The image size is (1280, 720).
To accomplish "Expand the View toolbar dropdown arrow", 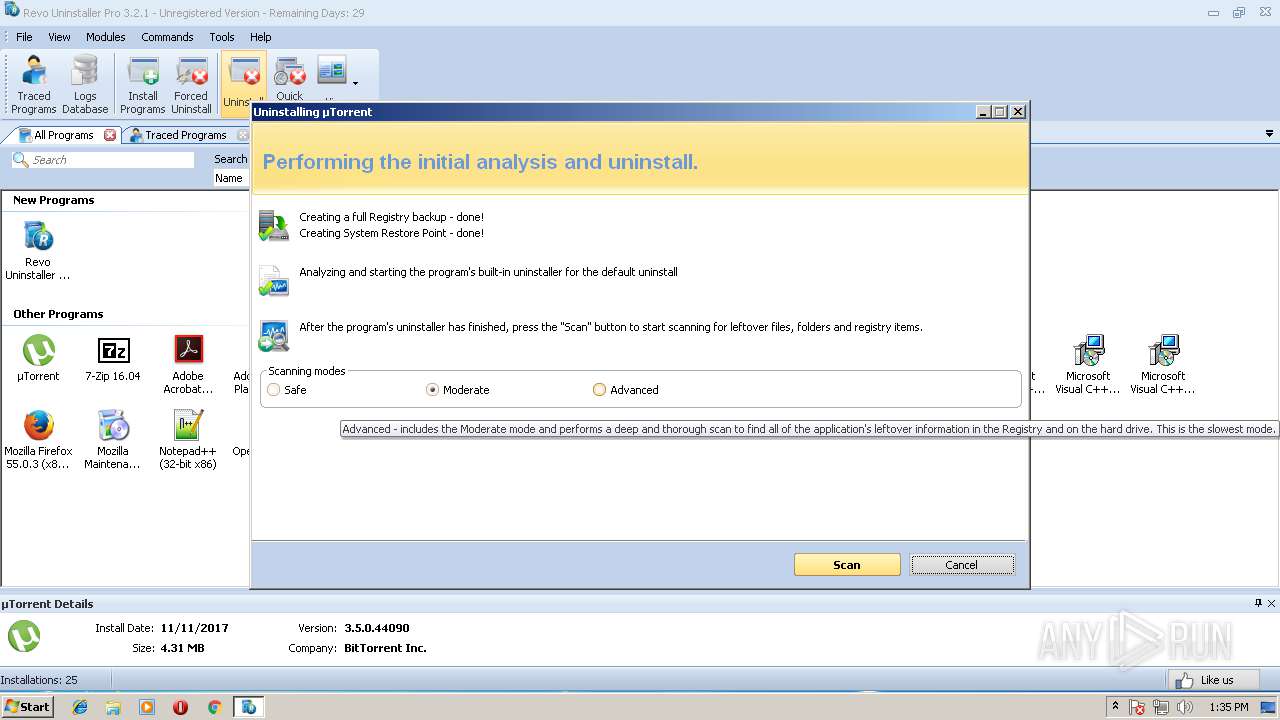I will [354, 84].
